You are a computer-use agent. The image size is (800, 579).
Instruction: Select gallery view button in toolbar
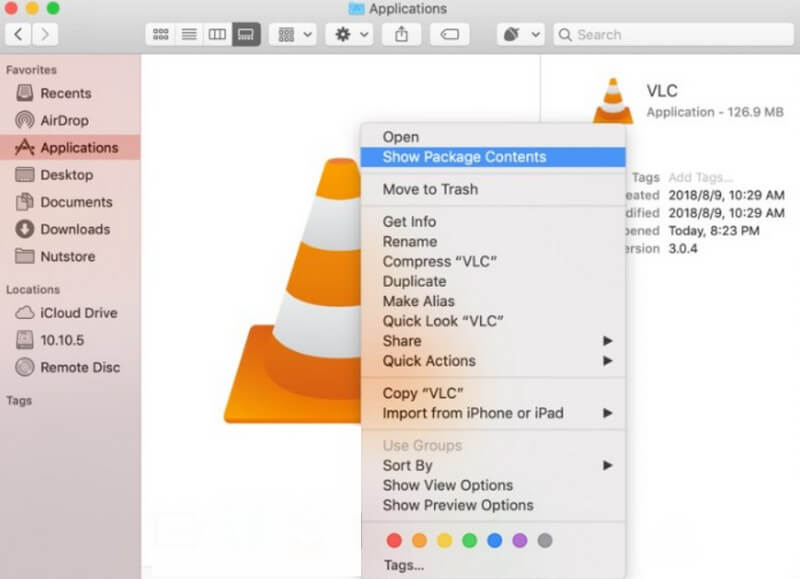(x=244, y=34)
